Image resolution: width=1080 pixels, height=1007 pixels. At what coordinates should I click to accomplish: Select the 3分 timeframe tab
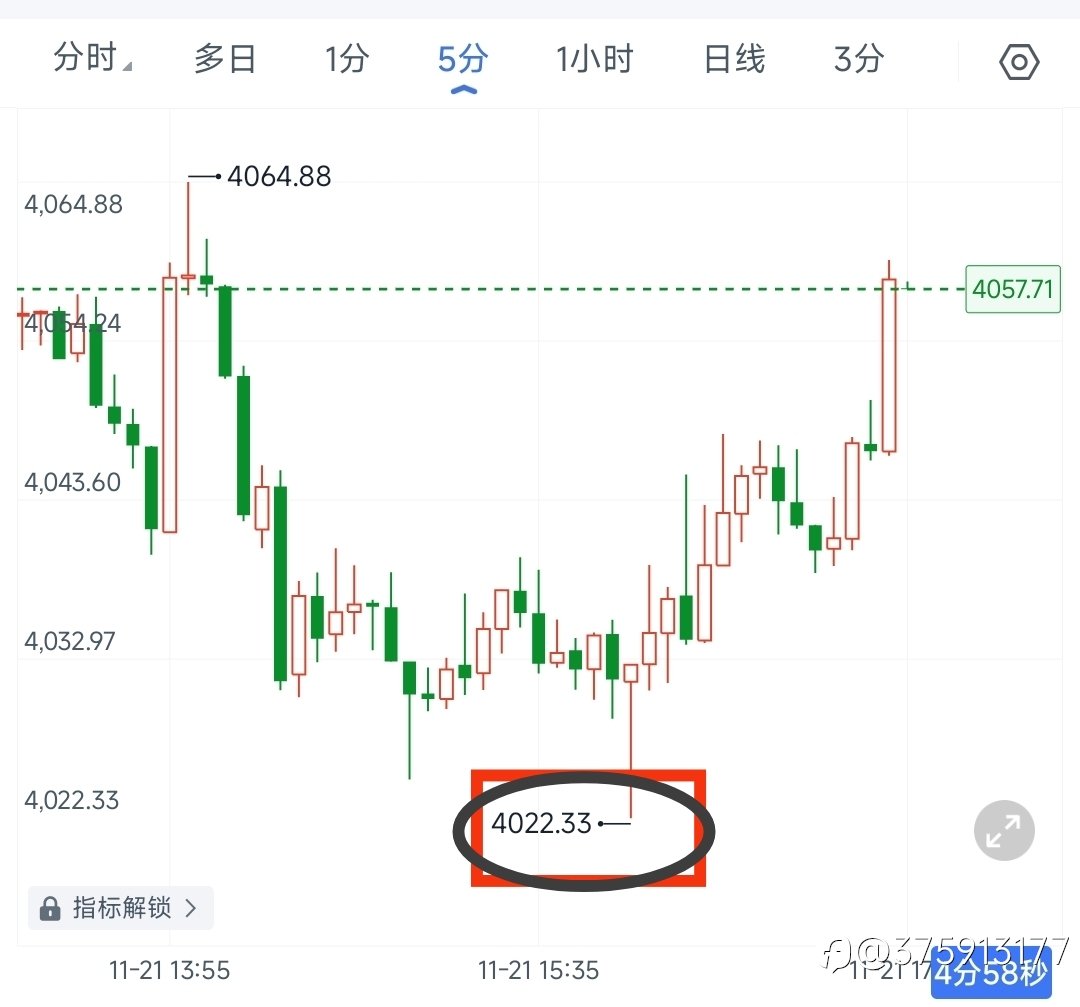tap(858, 59)
